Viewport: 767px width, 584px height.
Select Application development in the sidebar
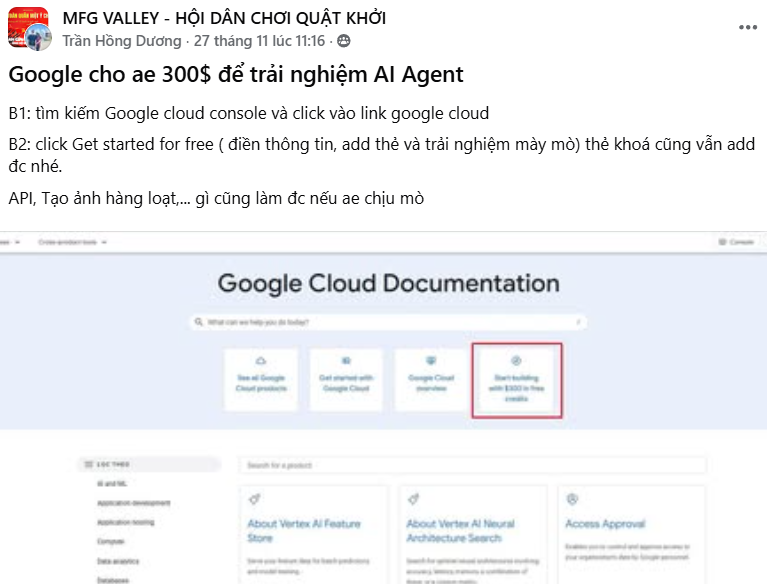134,503
